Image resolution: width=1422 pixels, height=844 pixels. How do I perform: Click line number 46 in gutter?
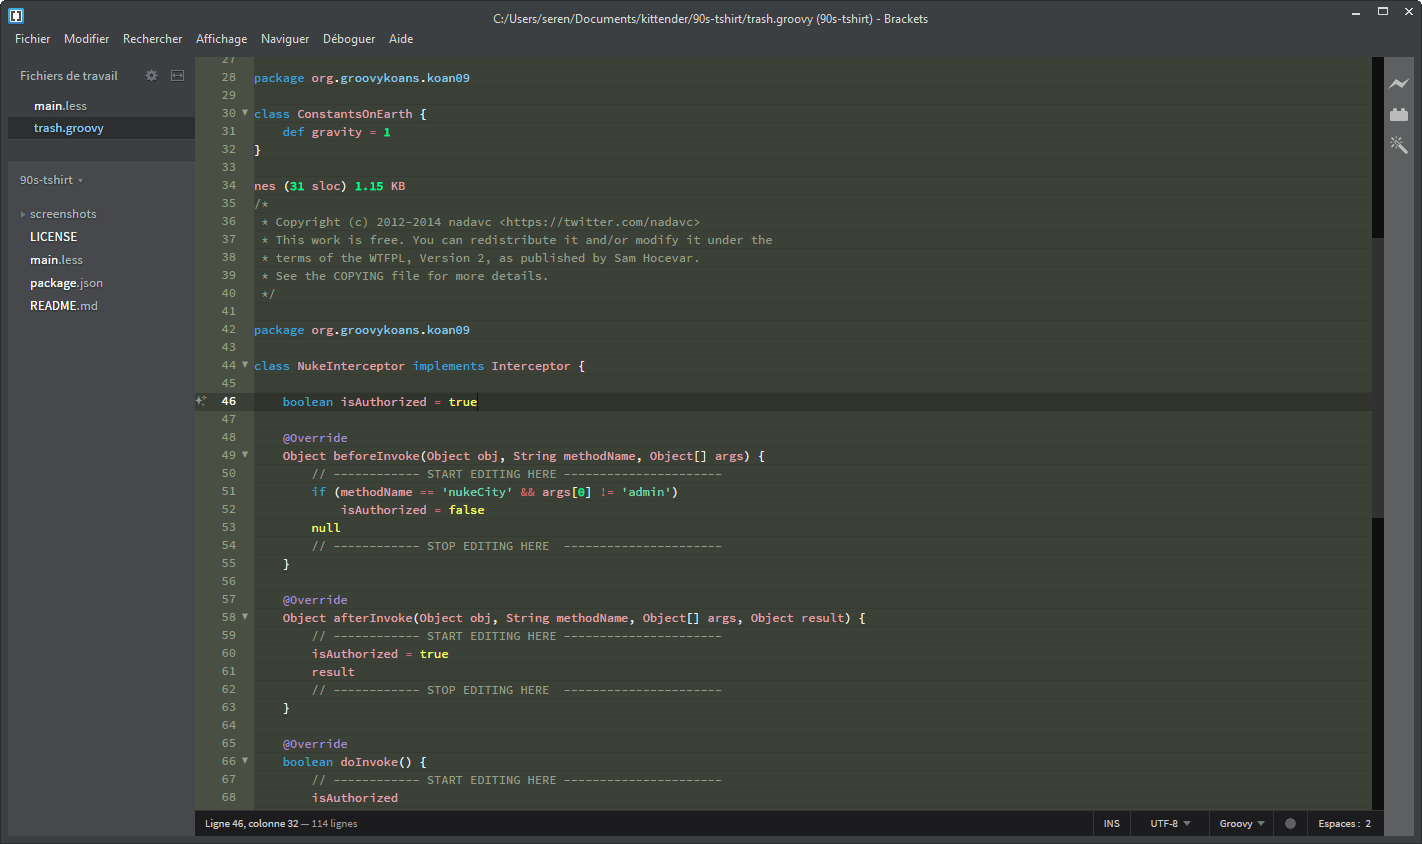[x=229, y=401]
